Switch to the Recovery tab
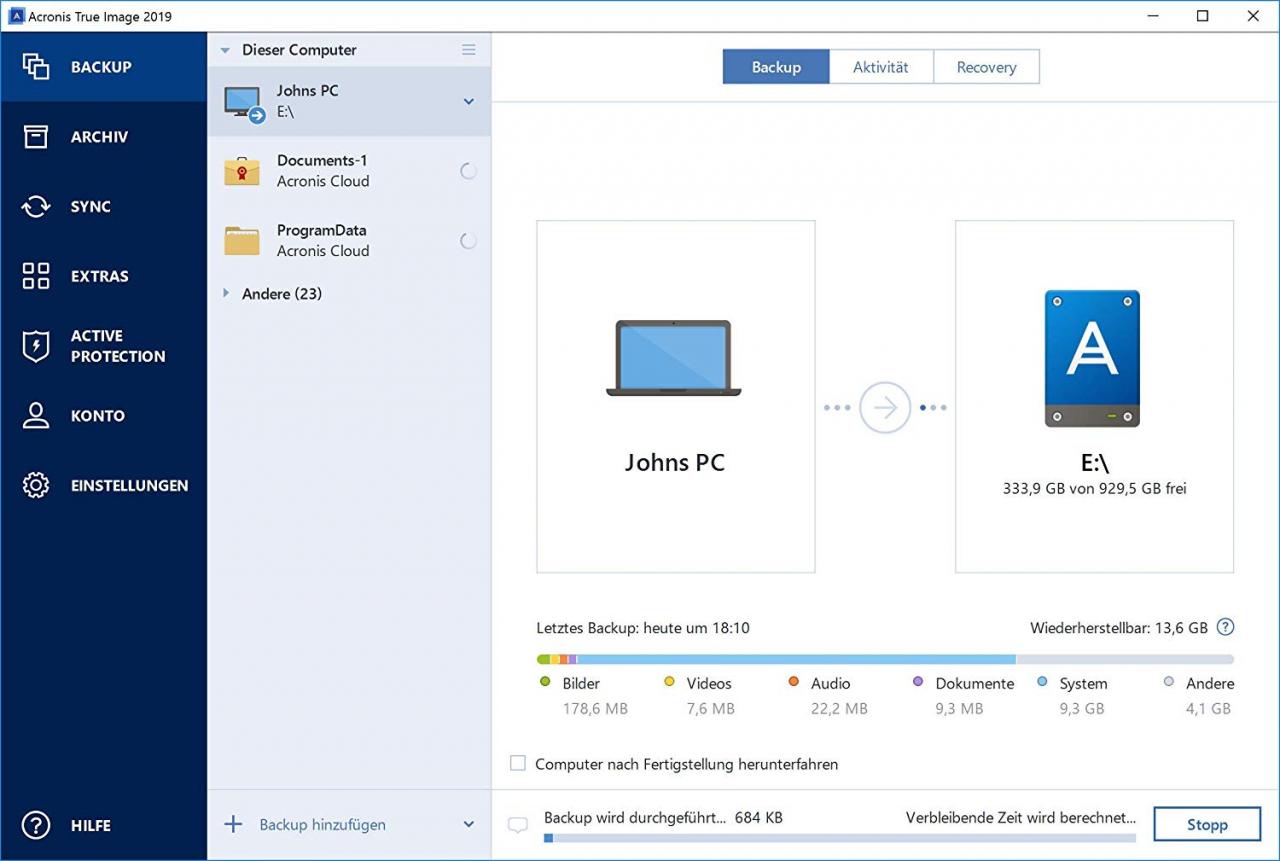Screen dimensions: 1280x861 986,66
